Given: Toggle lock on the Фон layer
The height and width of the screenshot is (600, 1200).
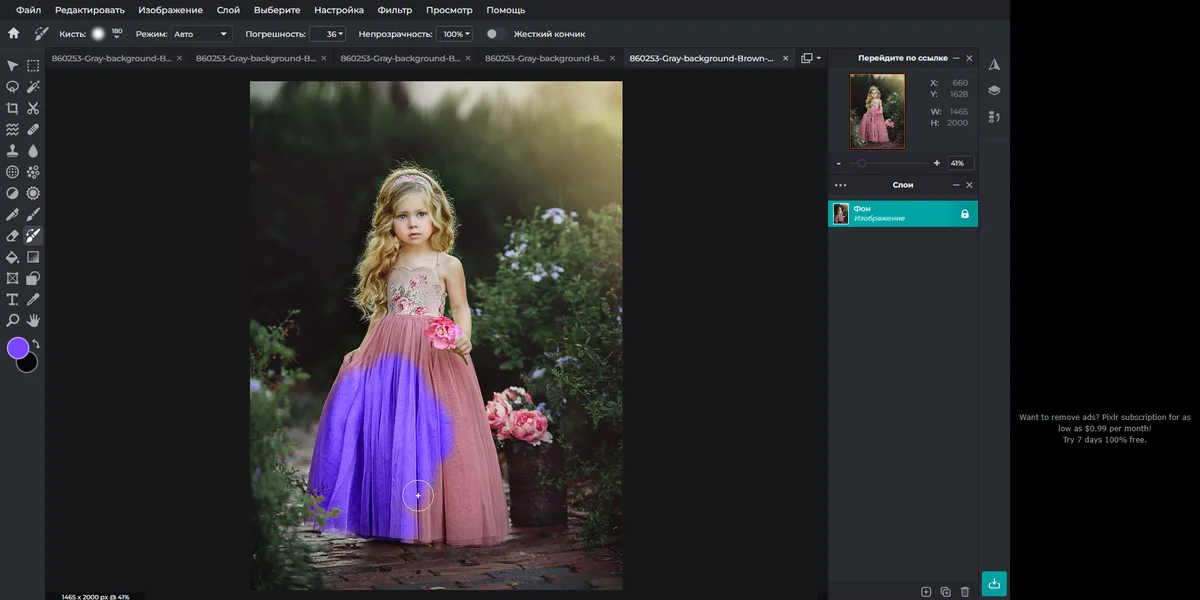Looking at the screenshot, I should coord(964,214).
